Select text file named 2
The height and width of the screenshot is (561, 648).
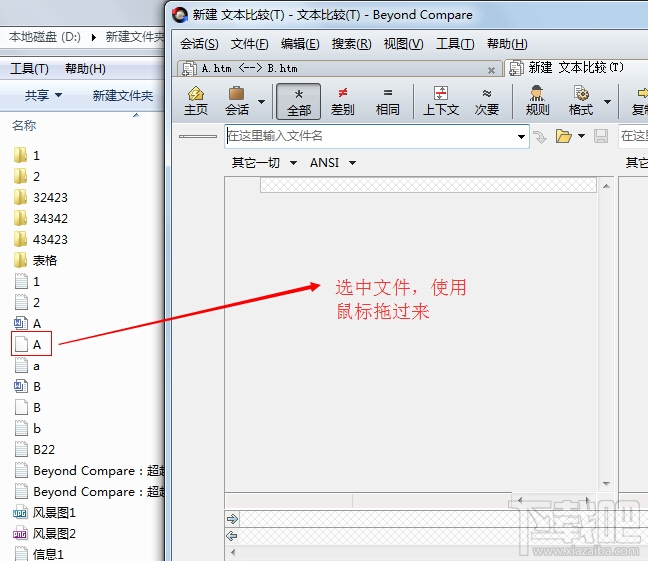pos(27,303)
